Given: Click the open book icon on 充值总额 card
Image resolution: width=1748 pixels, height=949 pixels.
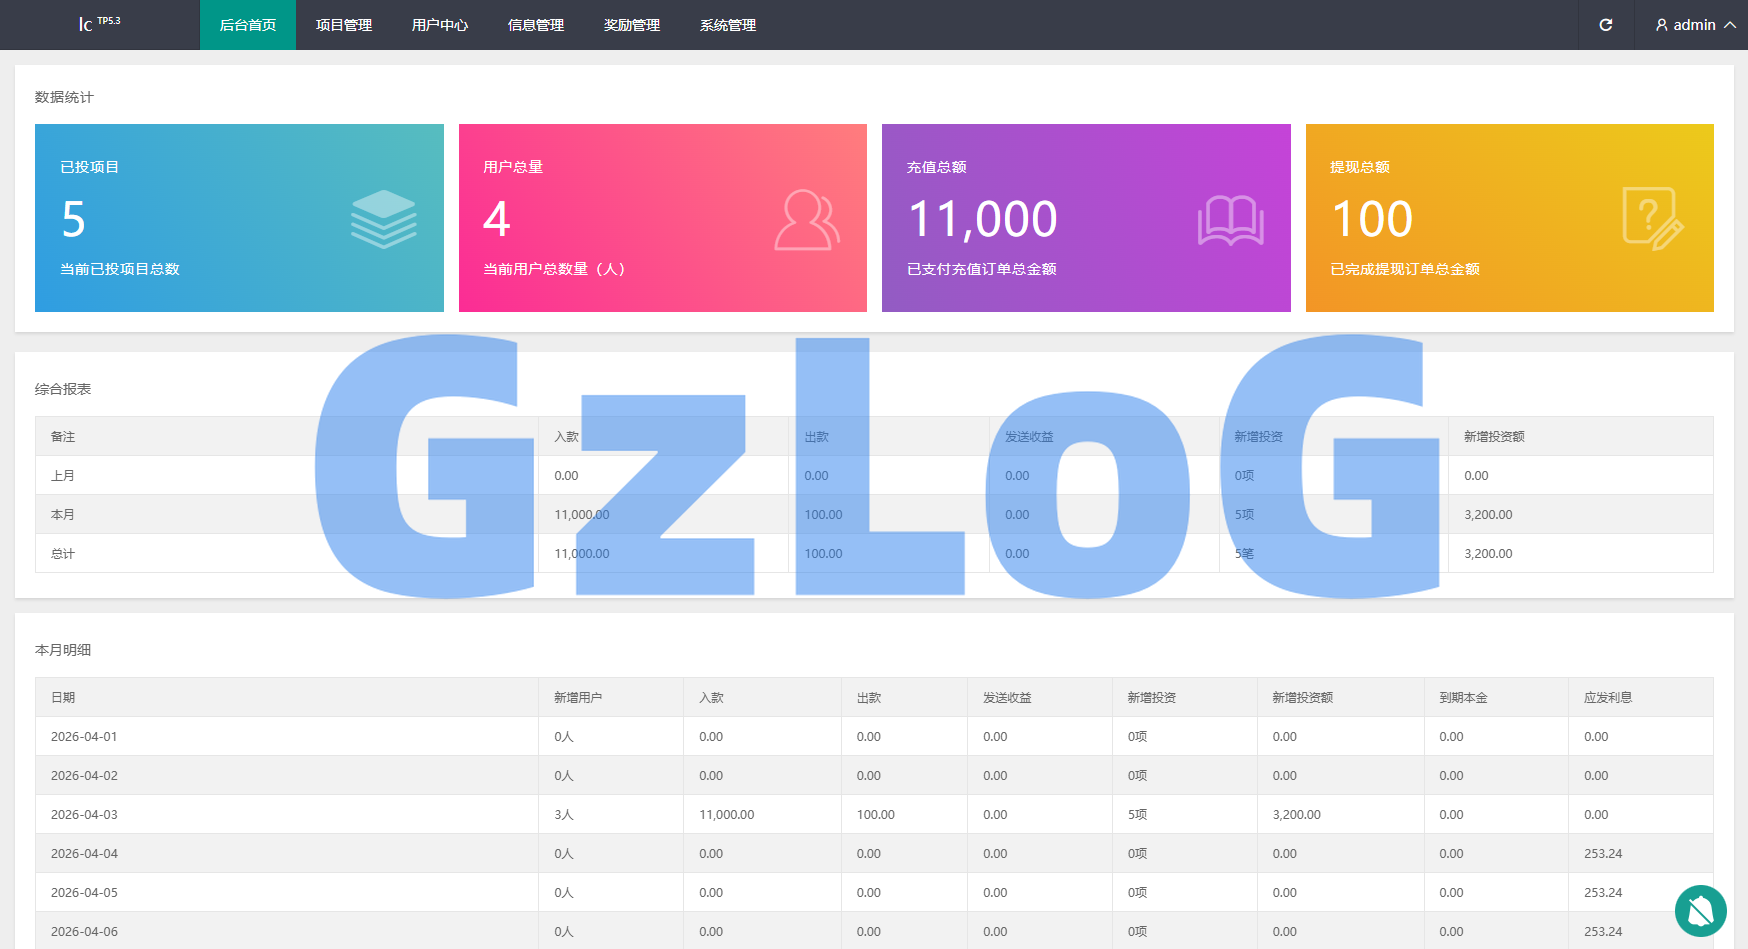Looking at the screenshot, I should pyautogui.click(x=1230, y=220).
